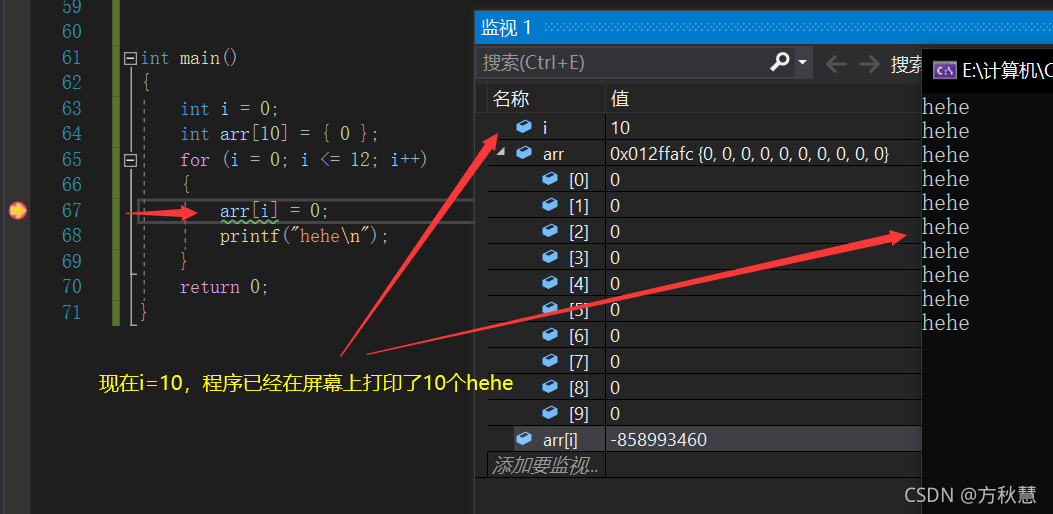Click the 名称 column header
1053x514 pixels.
coord(511,99)
